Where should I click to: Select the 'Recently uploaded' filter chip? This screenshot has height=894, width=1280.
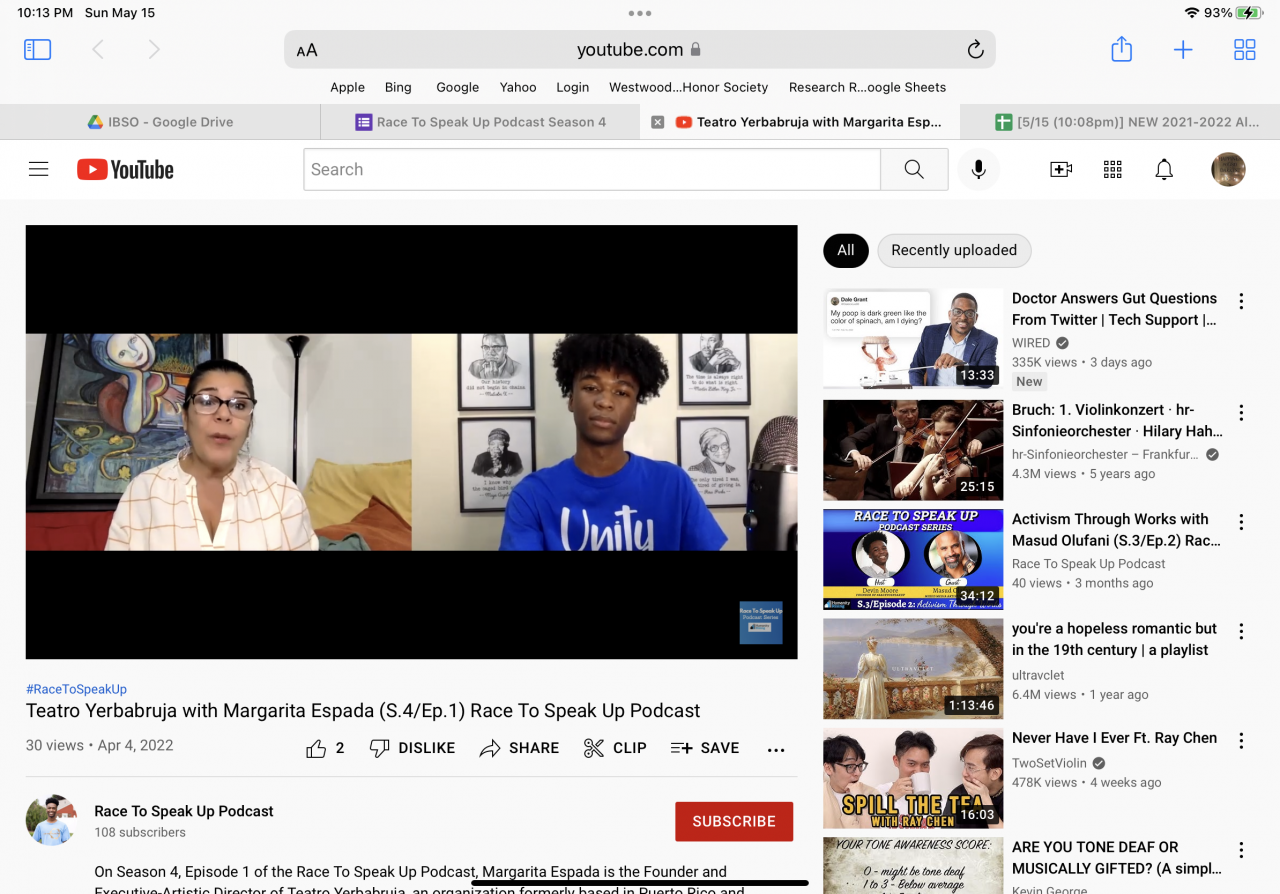(953, 250)
